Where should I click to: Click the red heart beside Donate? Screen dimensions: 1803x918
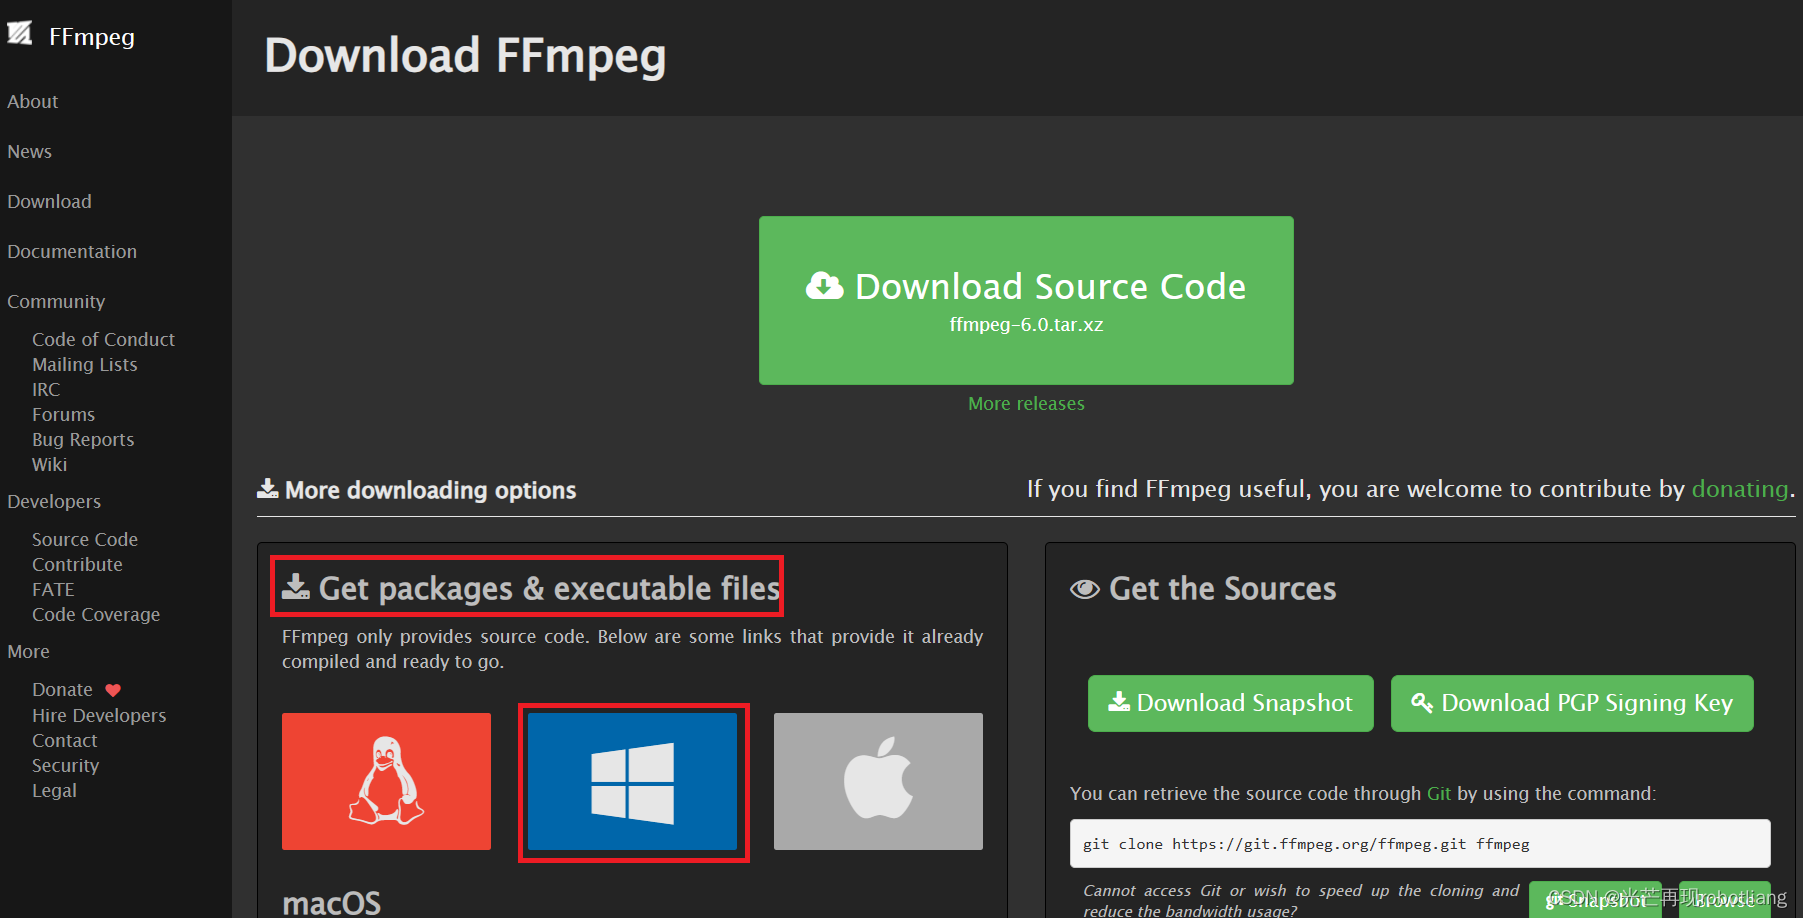[x=113, y=690]
